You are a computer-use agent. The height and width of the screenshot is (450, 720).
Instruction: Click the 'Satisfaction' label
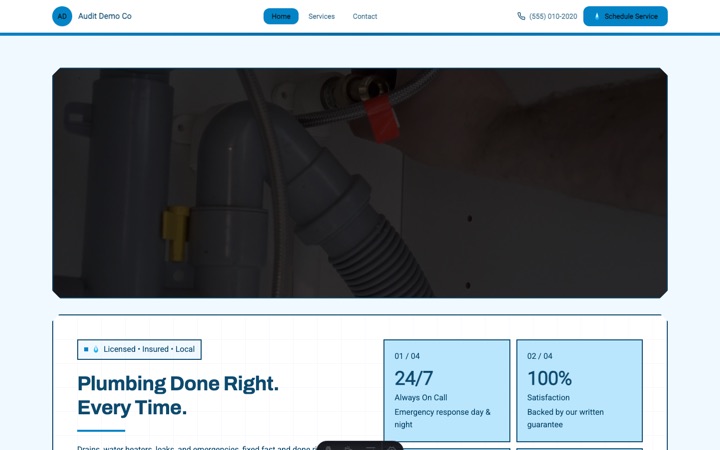tap(548, 398)
